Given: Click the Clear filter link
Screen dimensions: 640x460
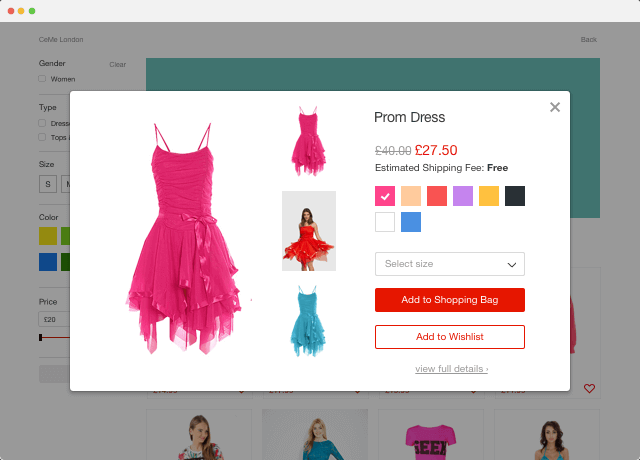Looking at the screenshot, I should tap(118, 64).
